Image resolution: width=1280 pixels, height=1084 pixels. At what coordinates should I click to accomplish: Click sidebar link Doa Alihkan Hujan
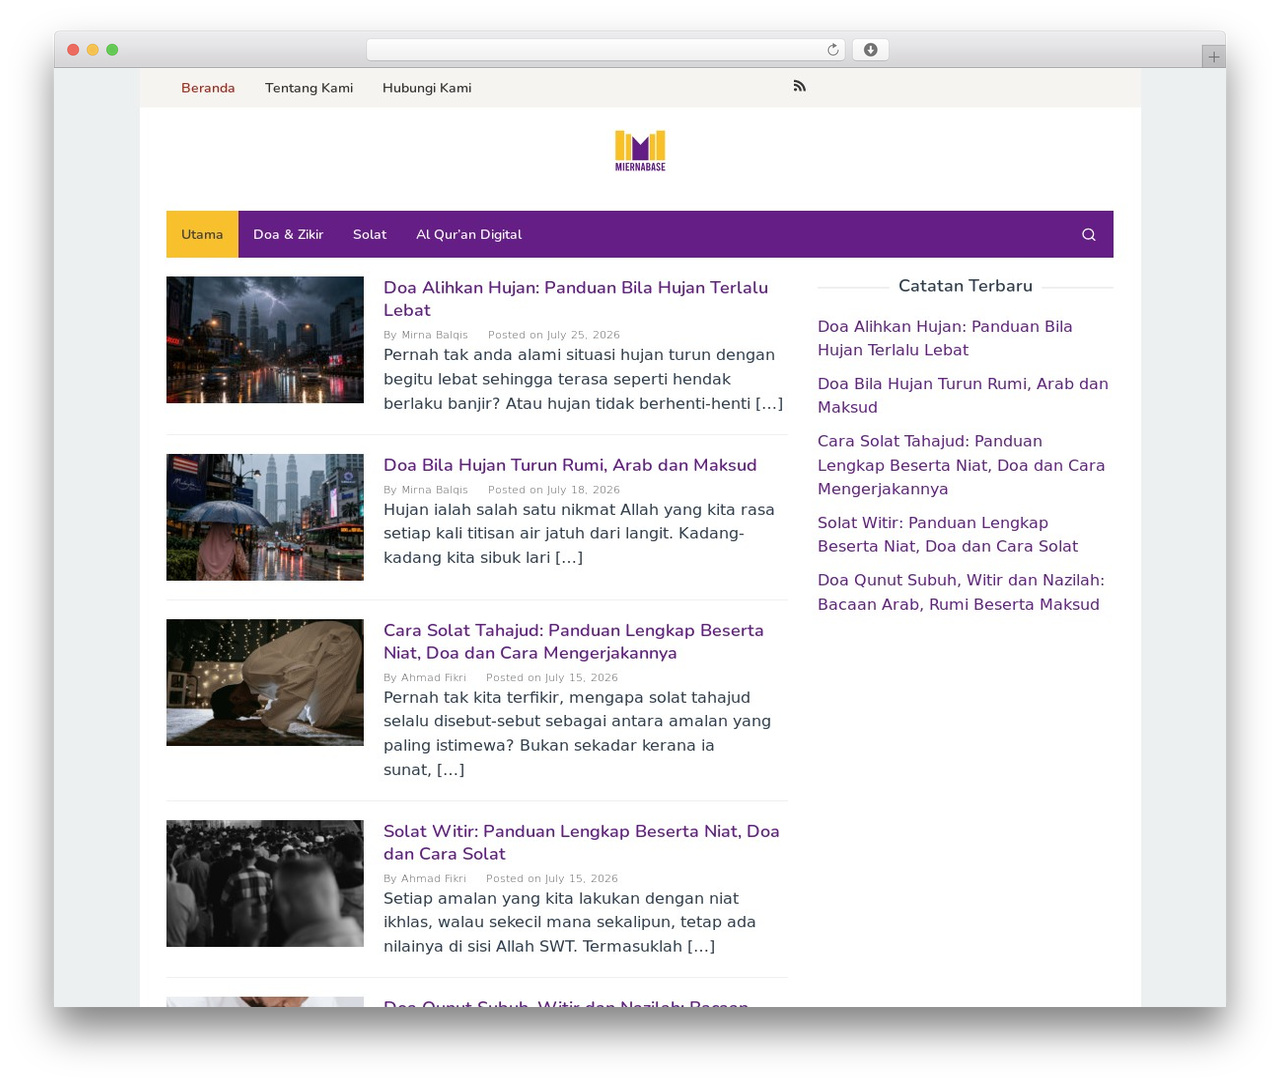945,338
